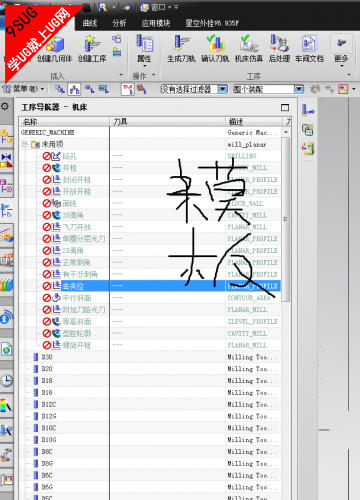Open the color palette sidebar tab
Screen dimensions: 360x500
(x=6, y=406)
